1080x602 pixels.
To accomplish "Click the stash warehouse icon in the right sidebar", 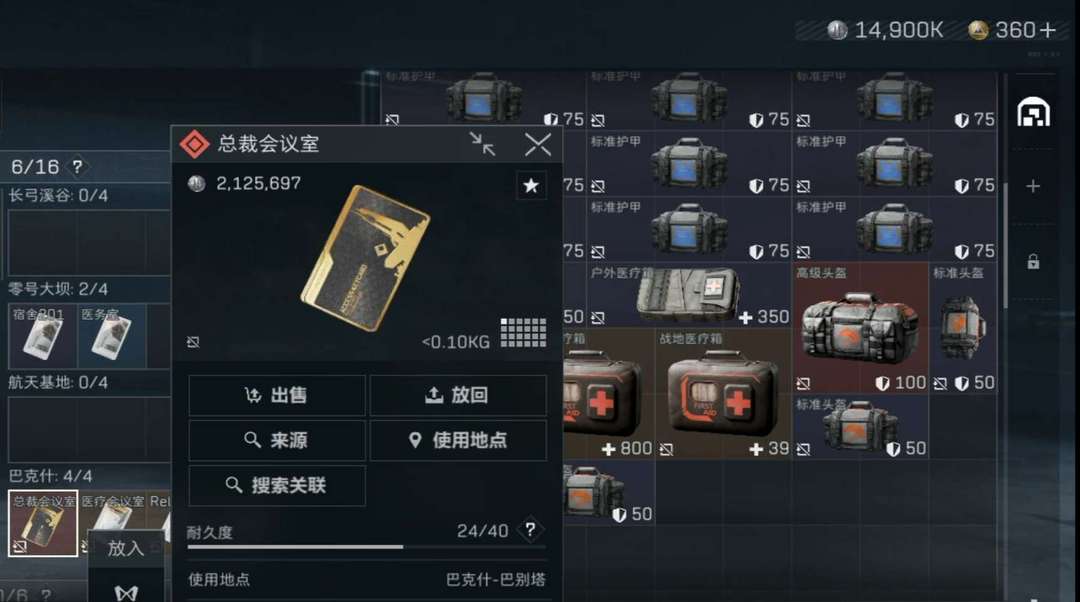I will click(1033, 113).
